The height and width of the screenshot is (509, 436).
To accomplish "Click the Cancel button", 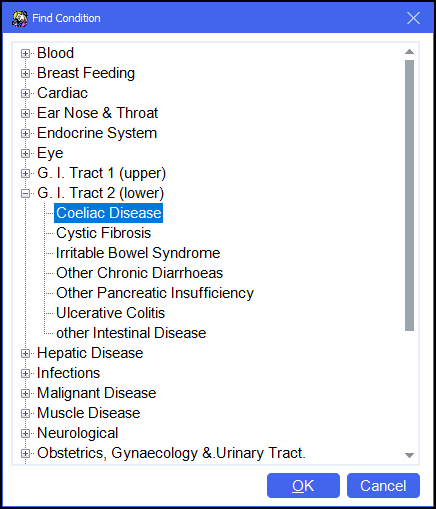I will point(383,486).
